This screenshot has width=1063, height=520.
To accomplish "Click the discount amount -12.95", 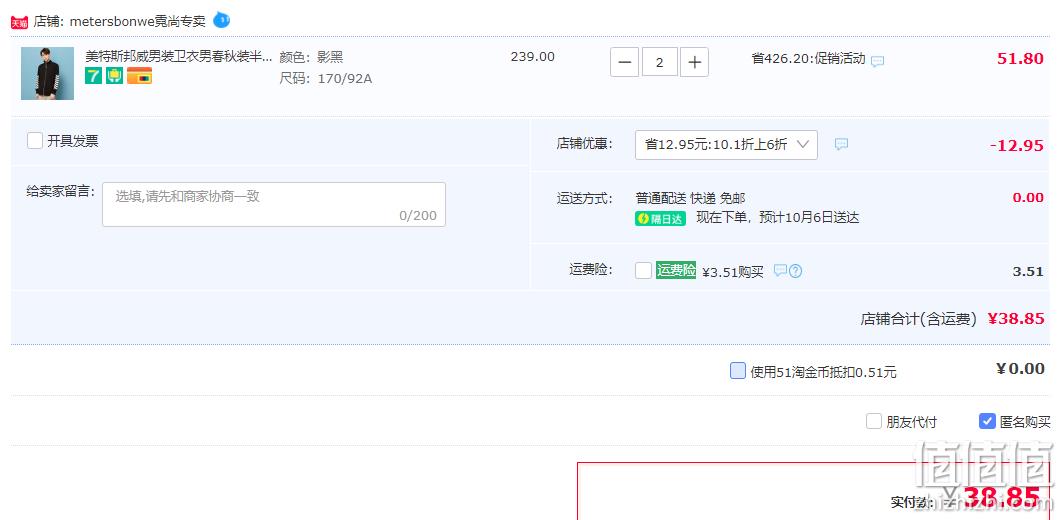I will [1016, 146].
